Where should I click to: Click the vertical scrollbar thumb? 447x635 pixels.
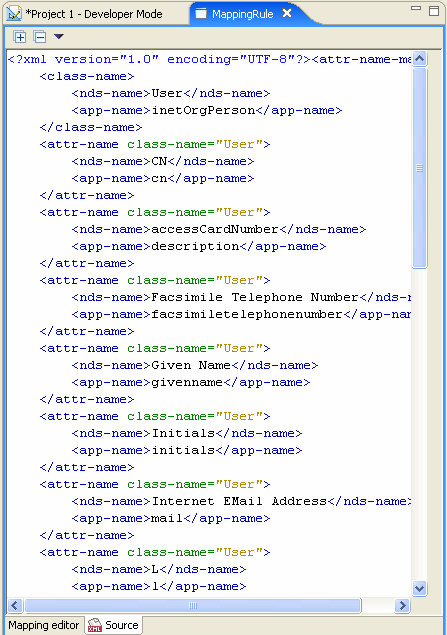click(419, 168)
